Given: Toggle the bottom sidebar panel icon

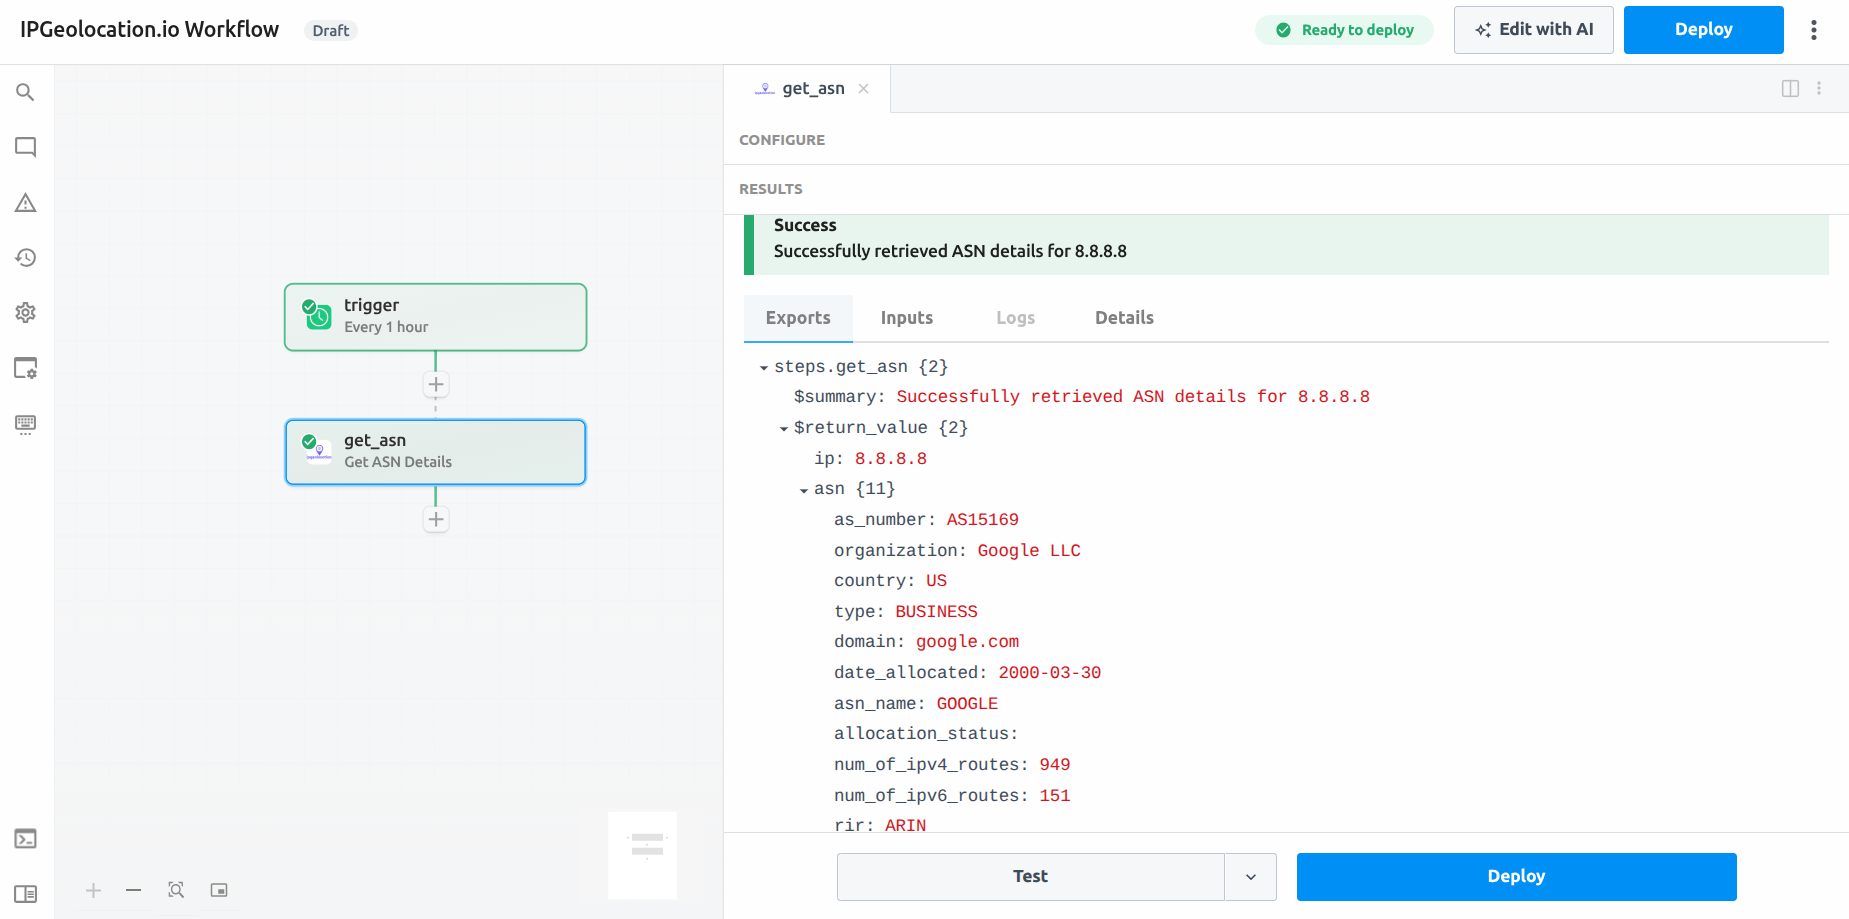Looking at the screenshot, I should tap(26, 894).
